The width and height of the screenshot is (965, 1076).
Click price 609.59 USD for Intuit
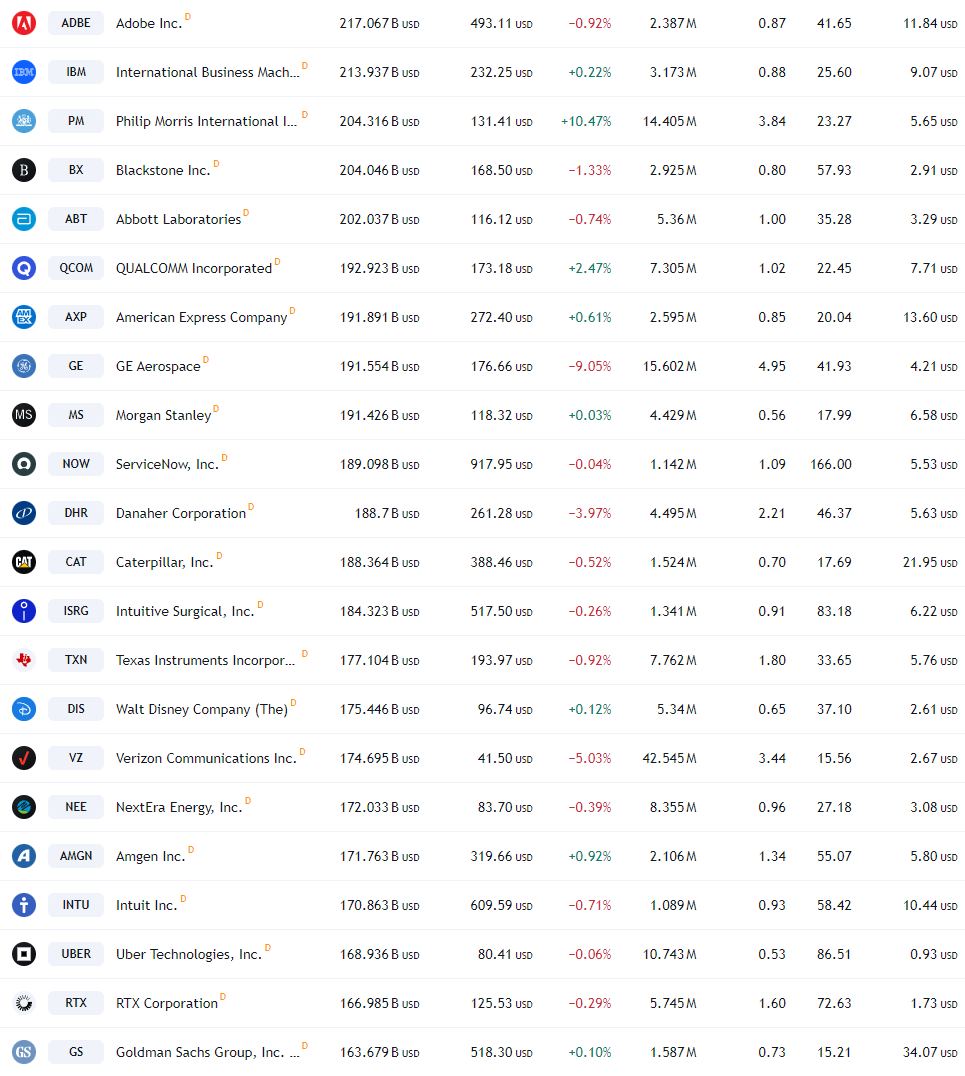pyautogui.click(x=502, y=905)
